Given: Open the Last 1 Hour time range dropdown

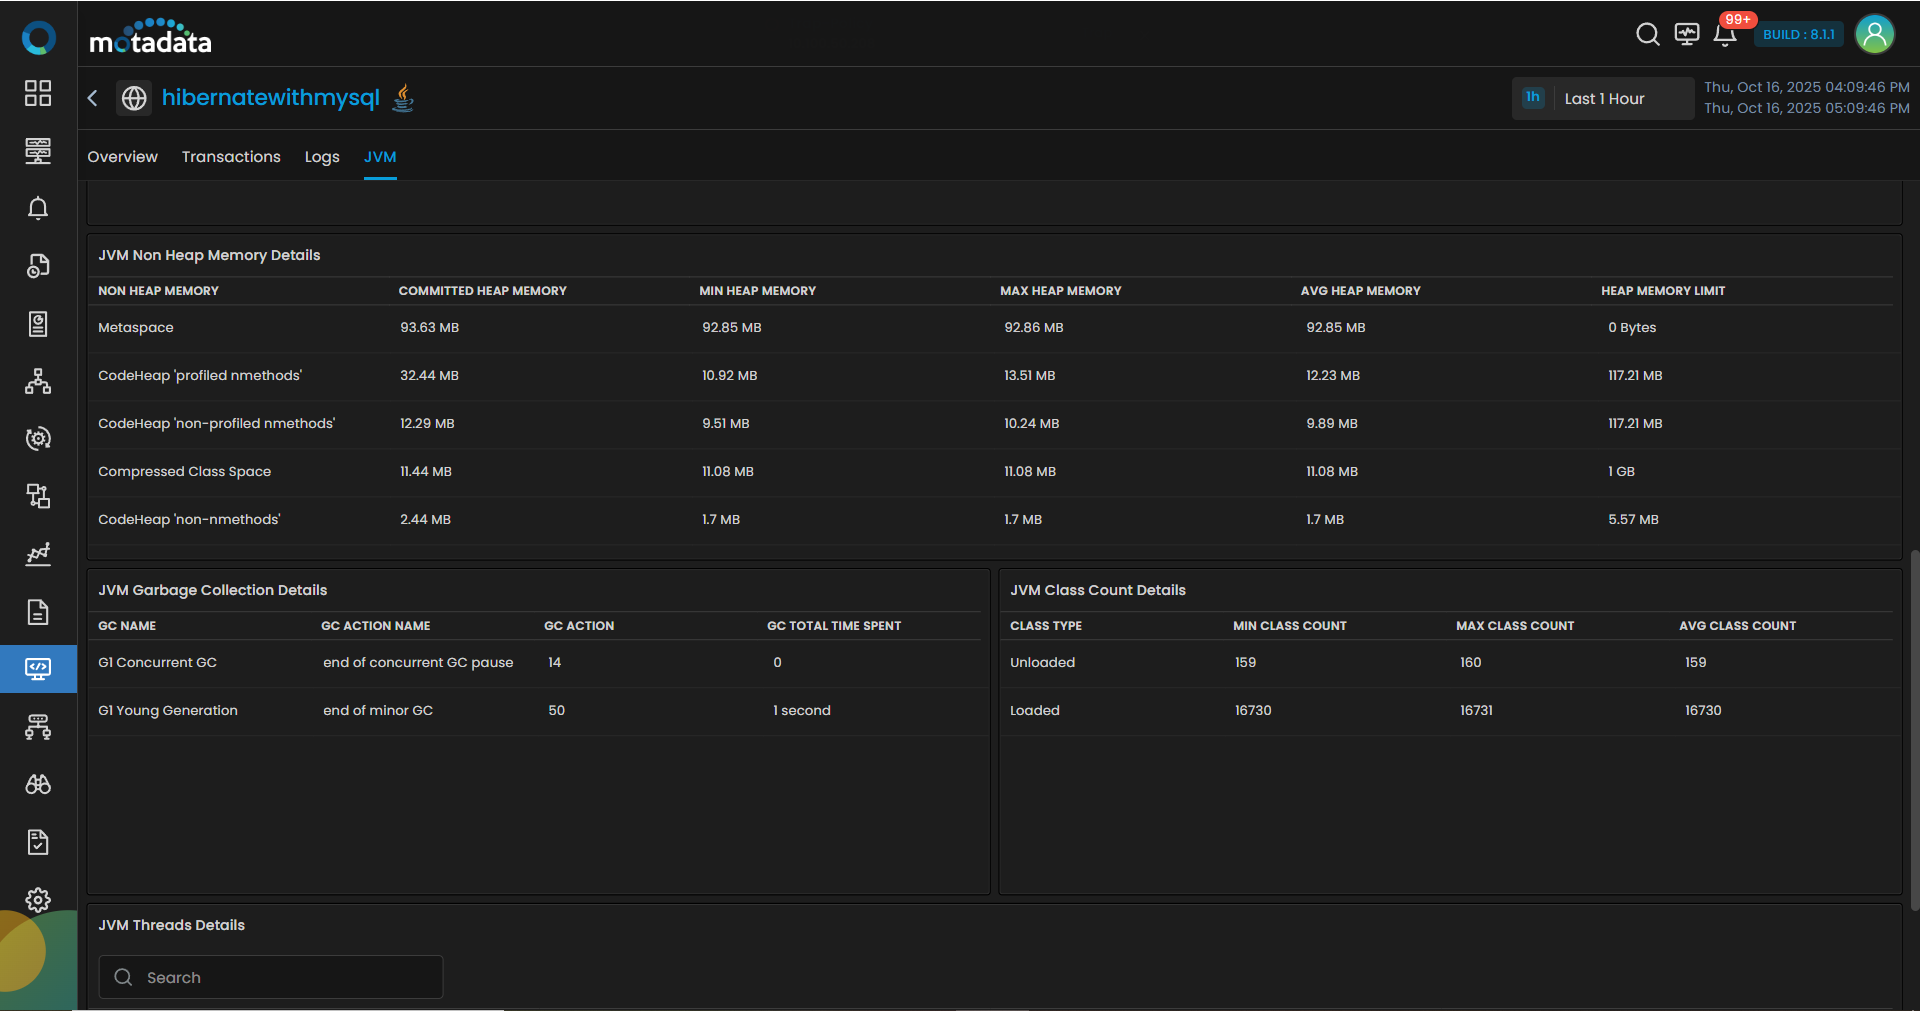Looking at the screenshot, I should point(1603,98).
